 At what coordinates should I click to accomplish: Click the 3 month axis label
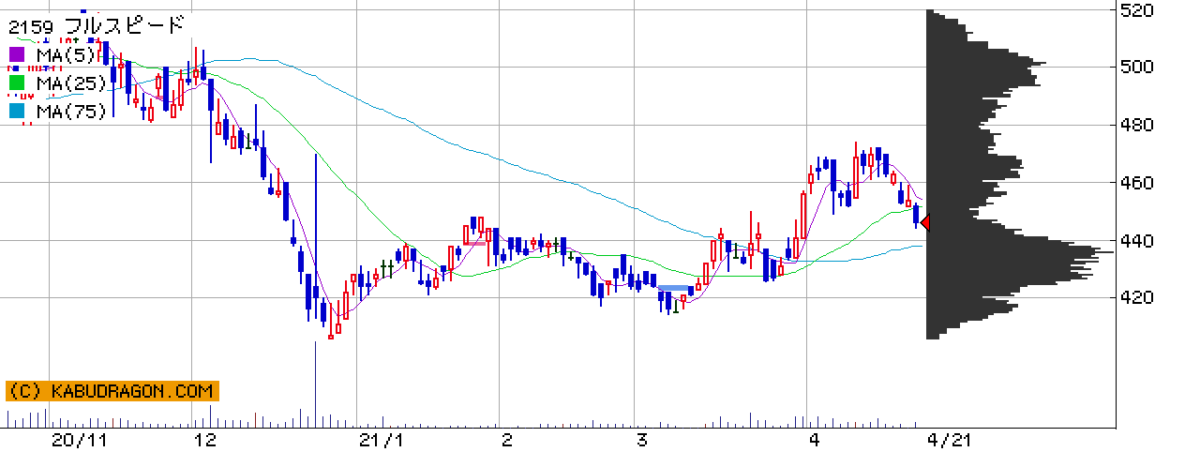[641, 440]
